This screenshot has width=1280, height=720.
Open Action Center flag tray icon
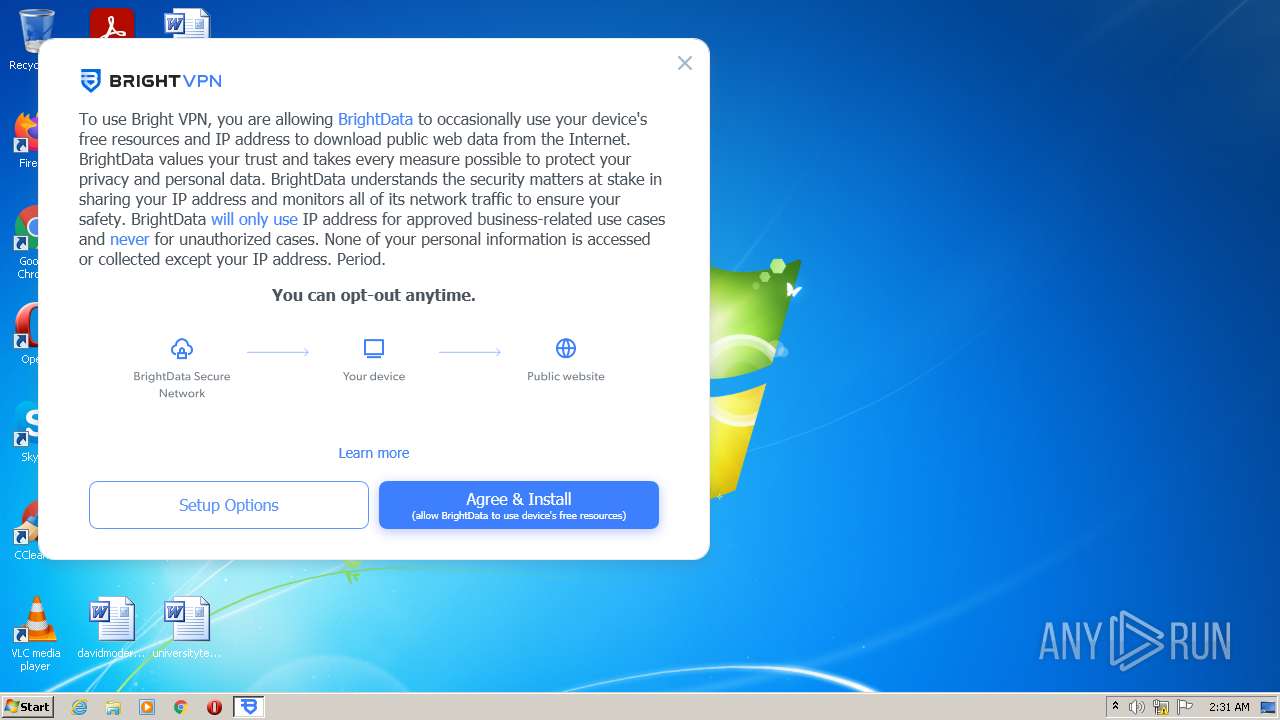tap(1185, 707)
